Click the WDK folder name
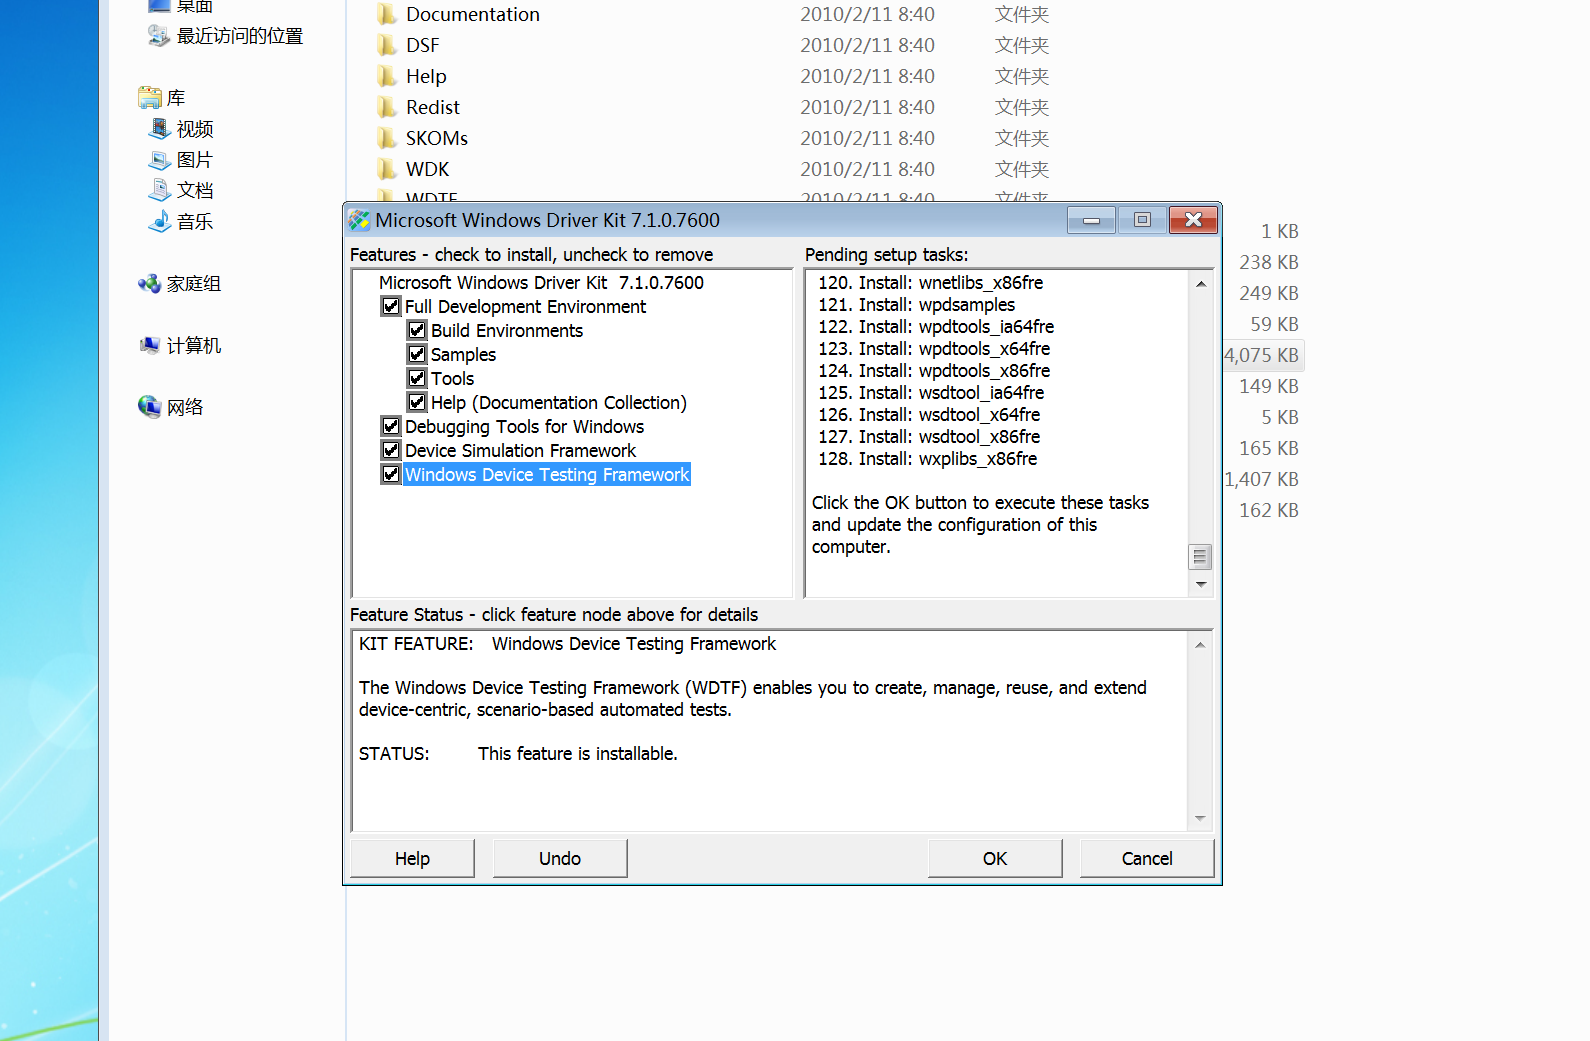The image size is (1590, 1041). [428, 169]
